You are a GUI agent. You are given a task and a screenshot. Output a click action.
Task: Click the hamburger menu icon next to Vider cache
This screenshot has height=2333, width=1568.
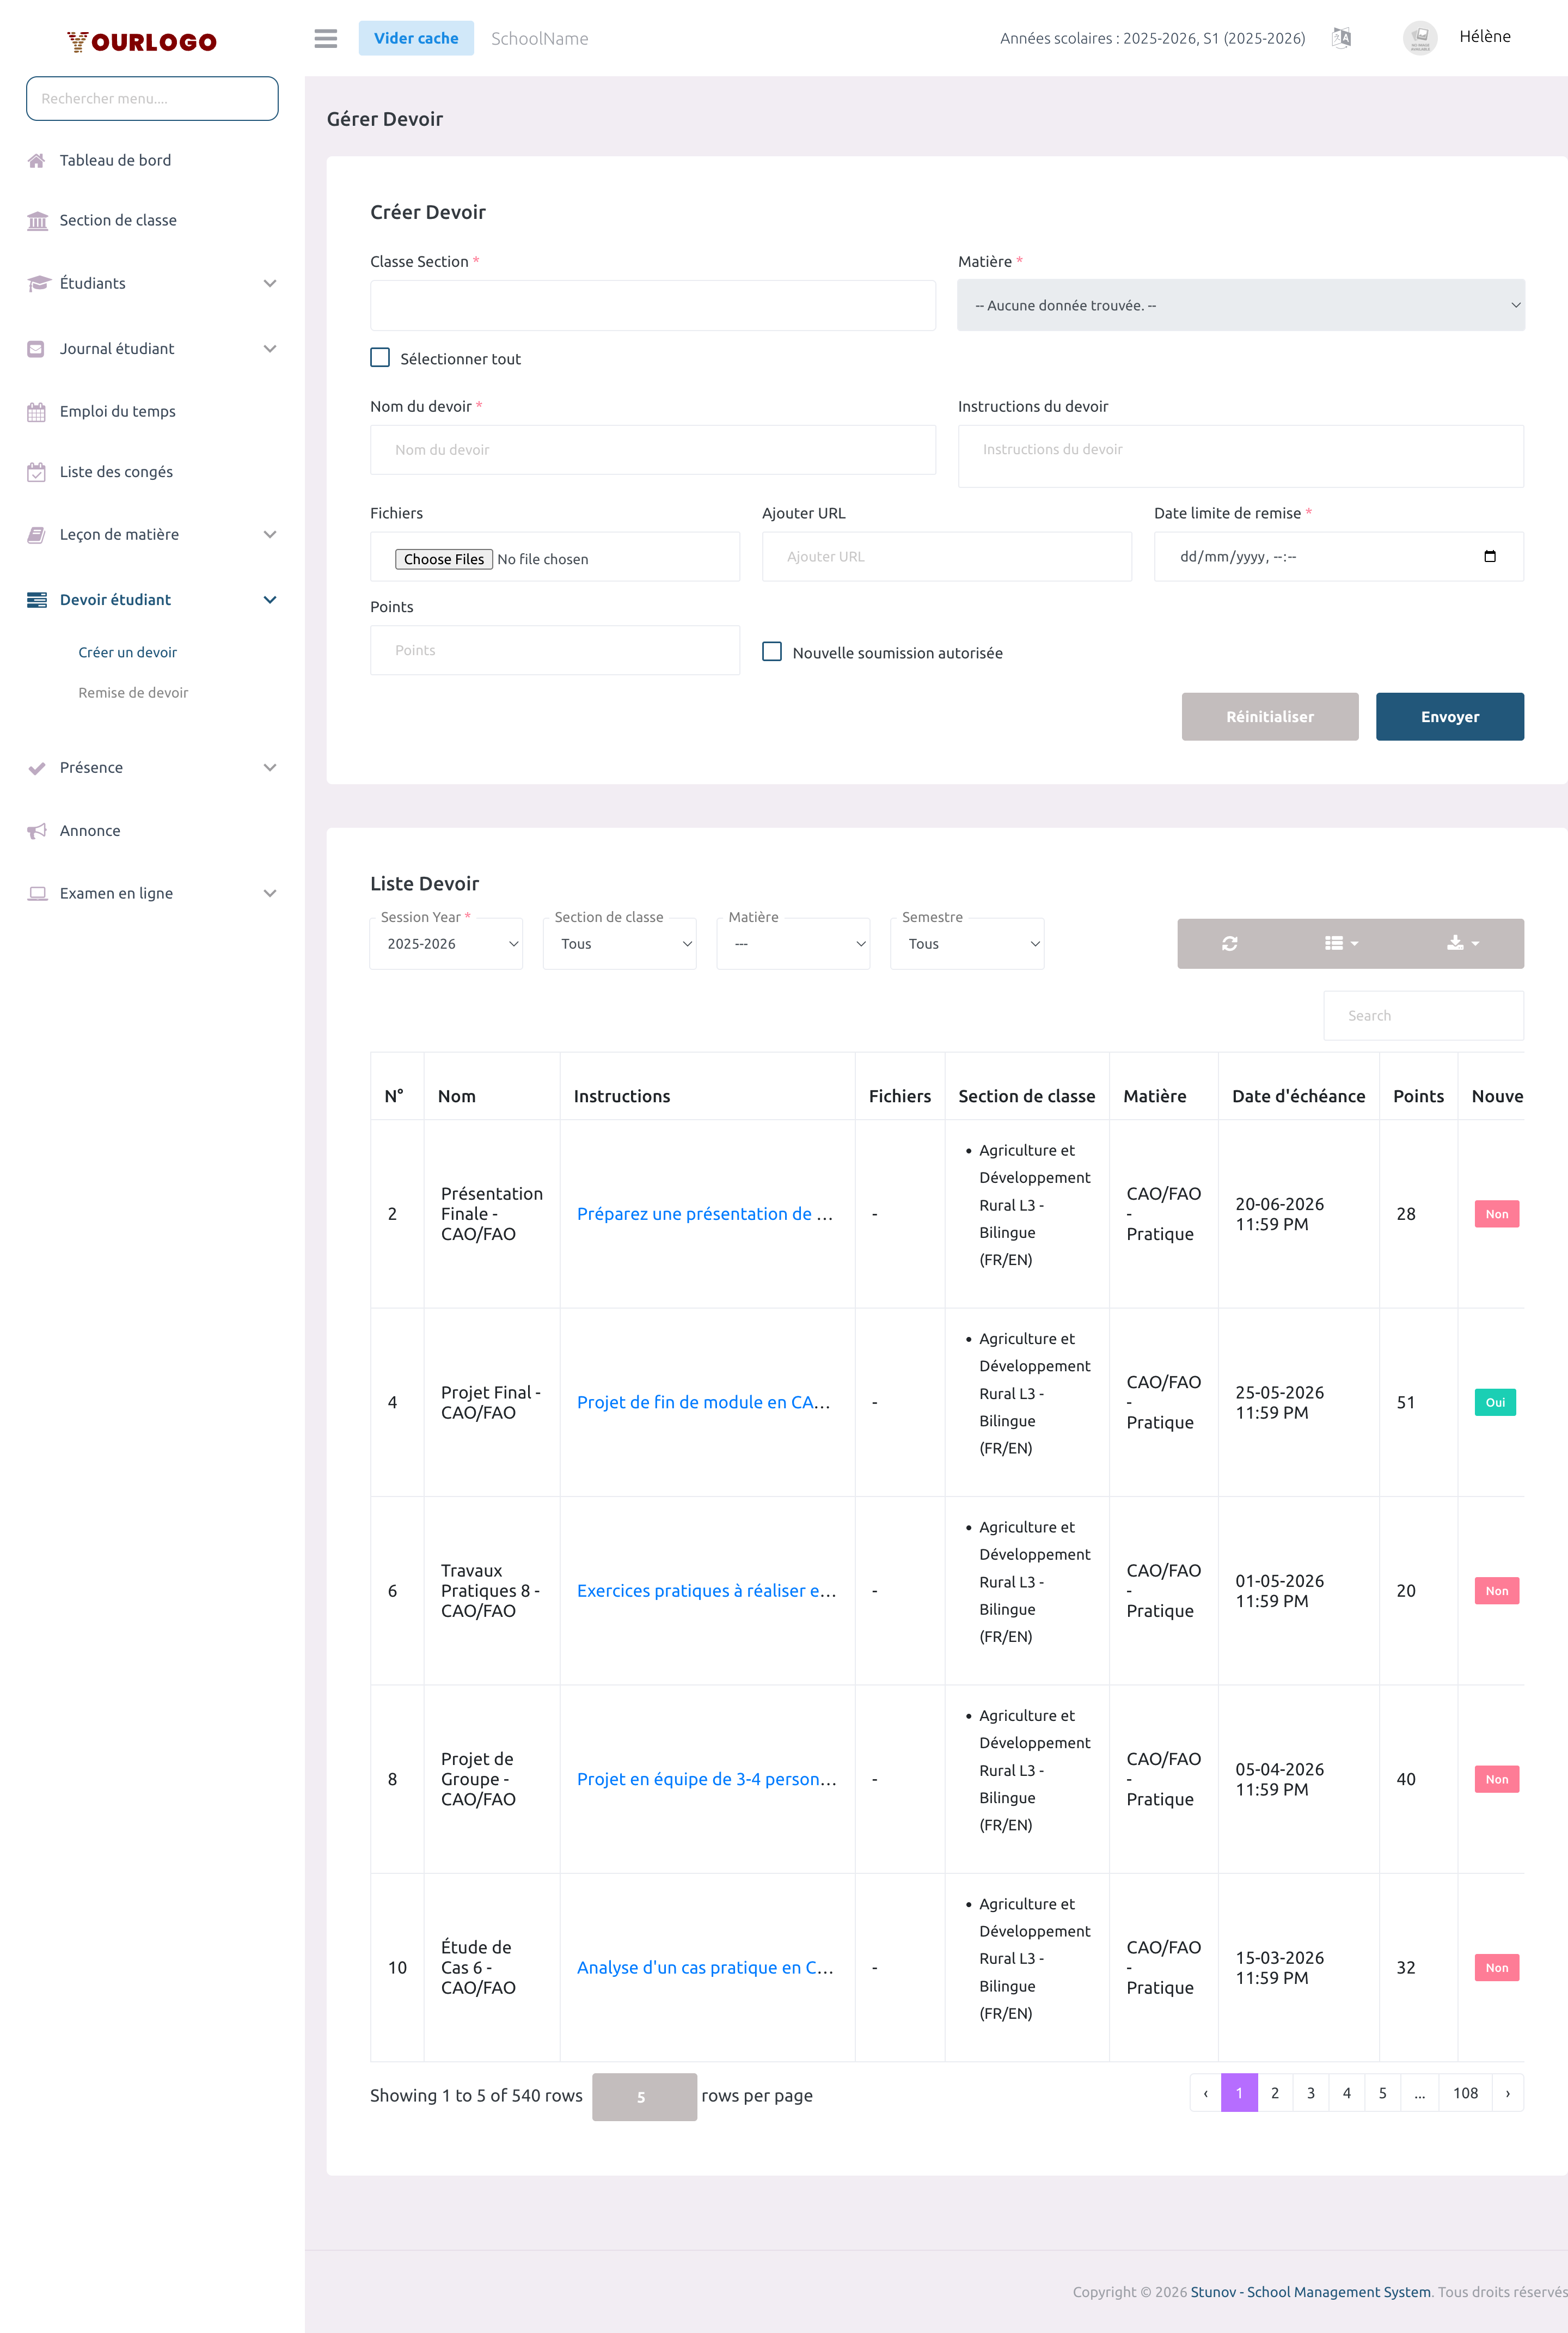(x=325, y=38)
